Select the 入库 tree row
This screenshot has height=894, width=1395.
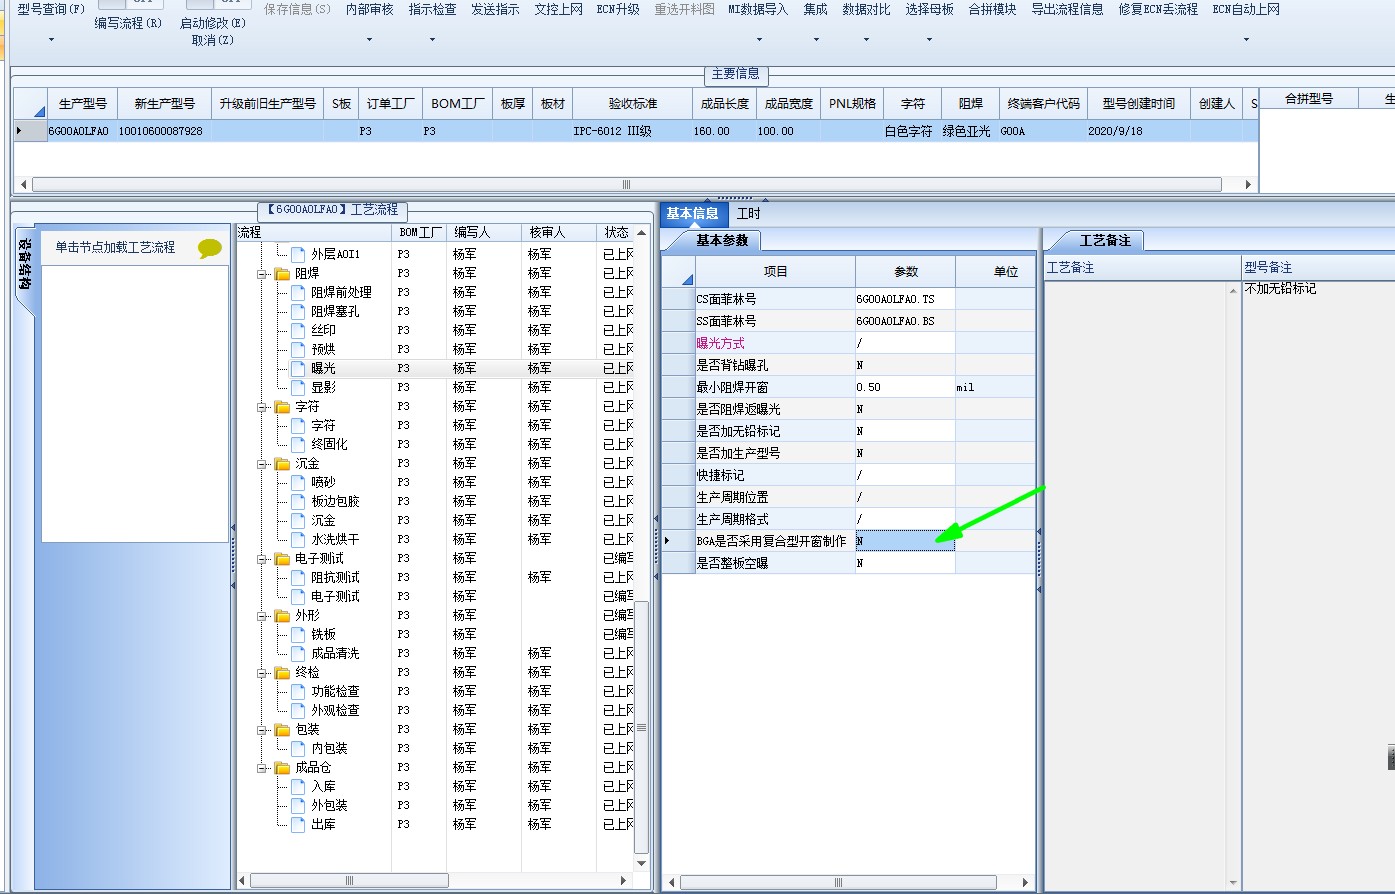click(x=435, y=787)
